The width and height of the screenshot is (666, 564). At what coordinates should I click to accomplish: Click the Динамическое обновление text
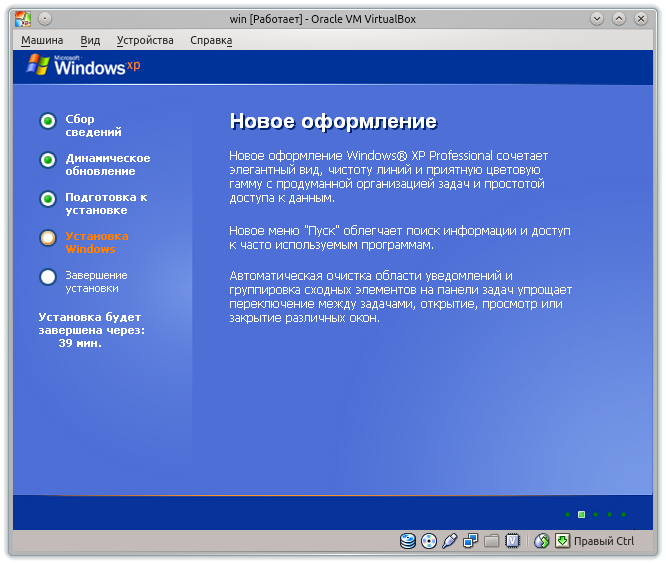pyautogui.click(x=108, y=164)
